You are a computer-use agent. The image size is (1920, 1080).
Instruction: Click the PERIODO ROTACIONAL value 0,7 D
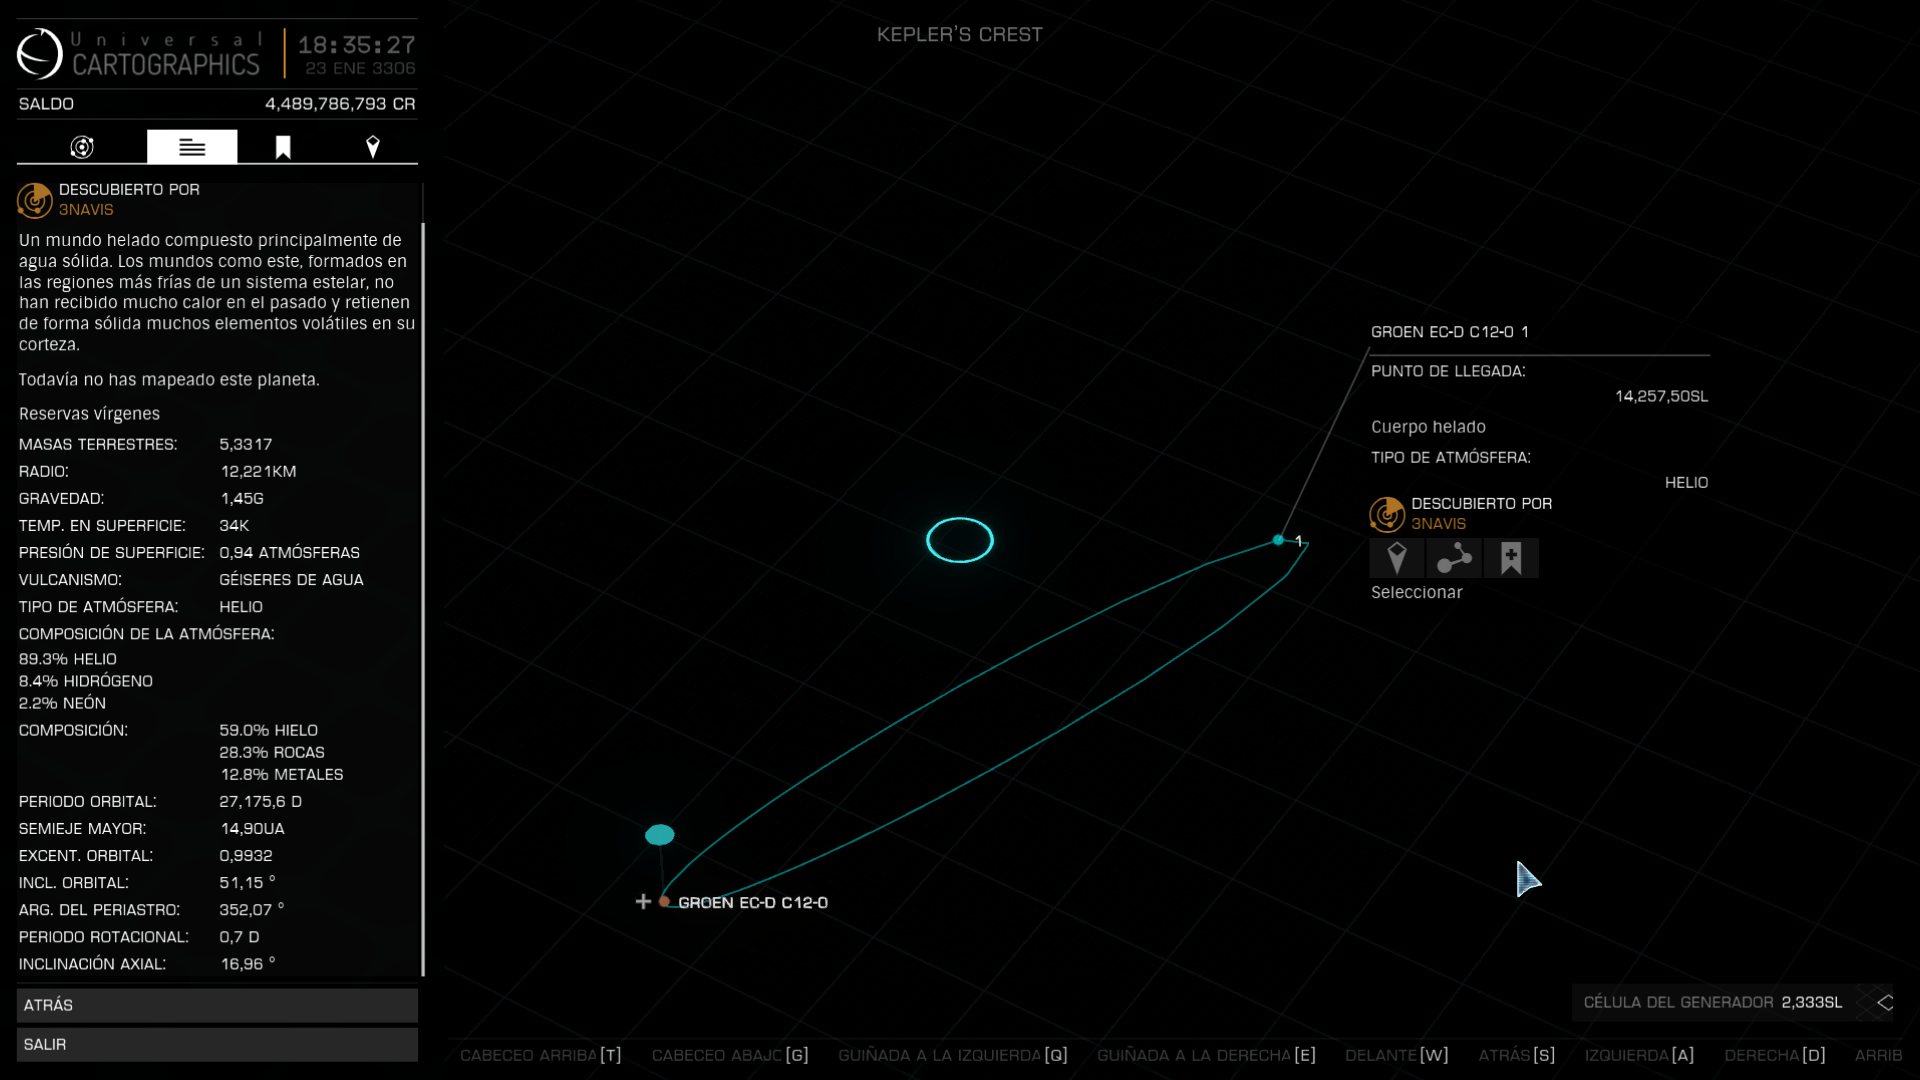(239, 937)
